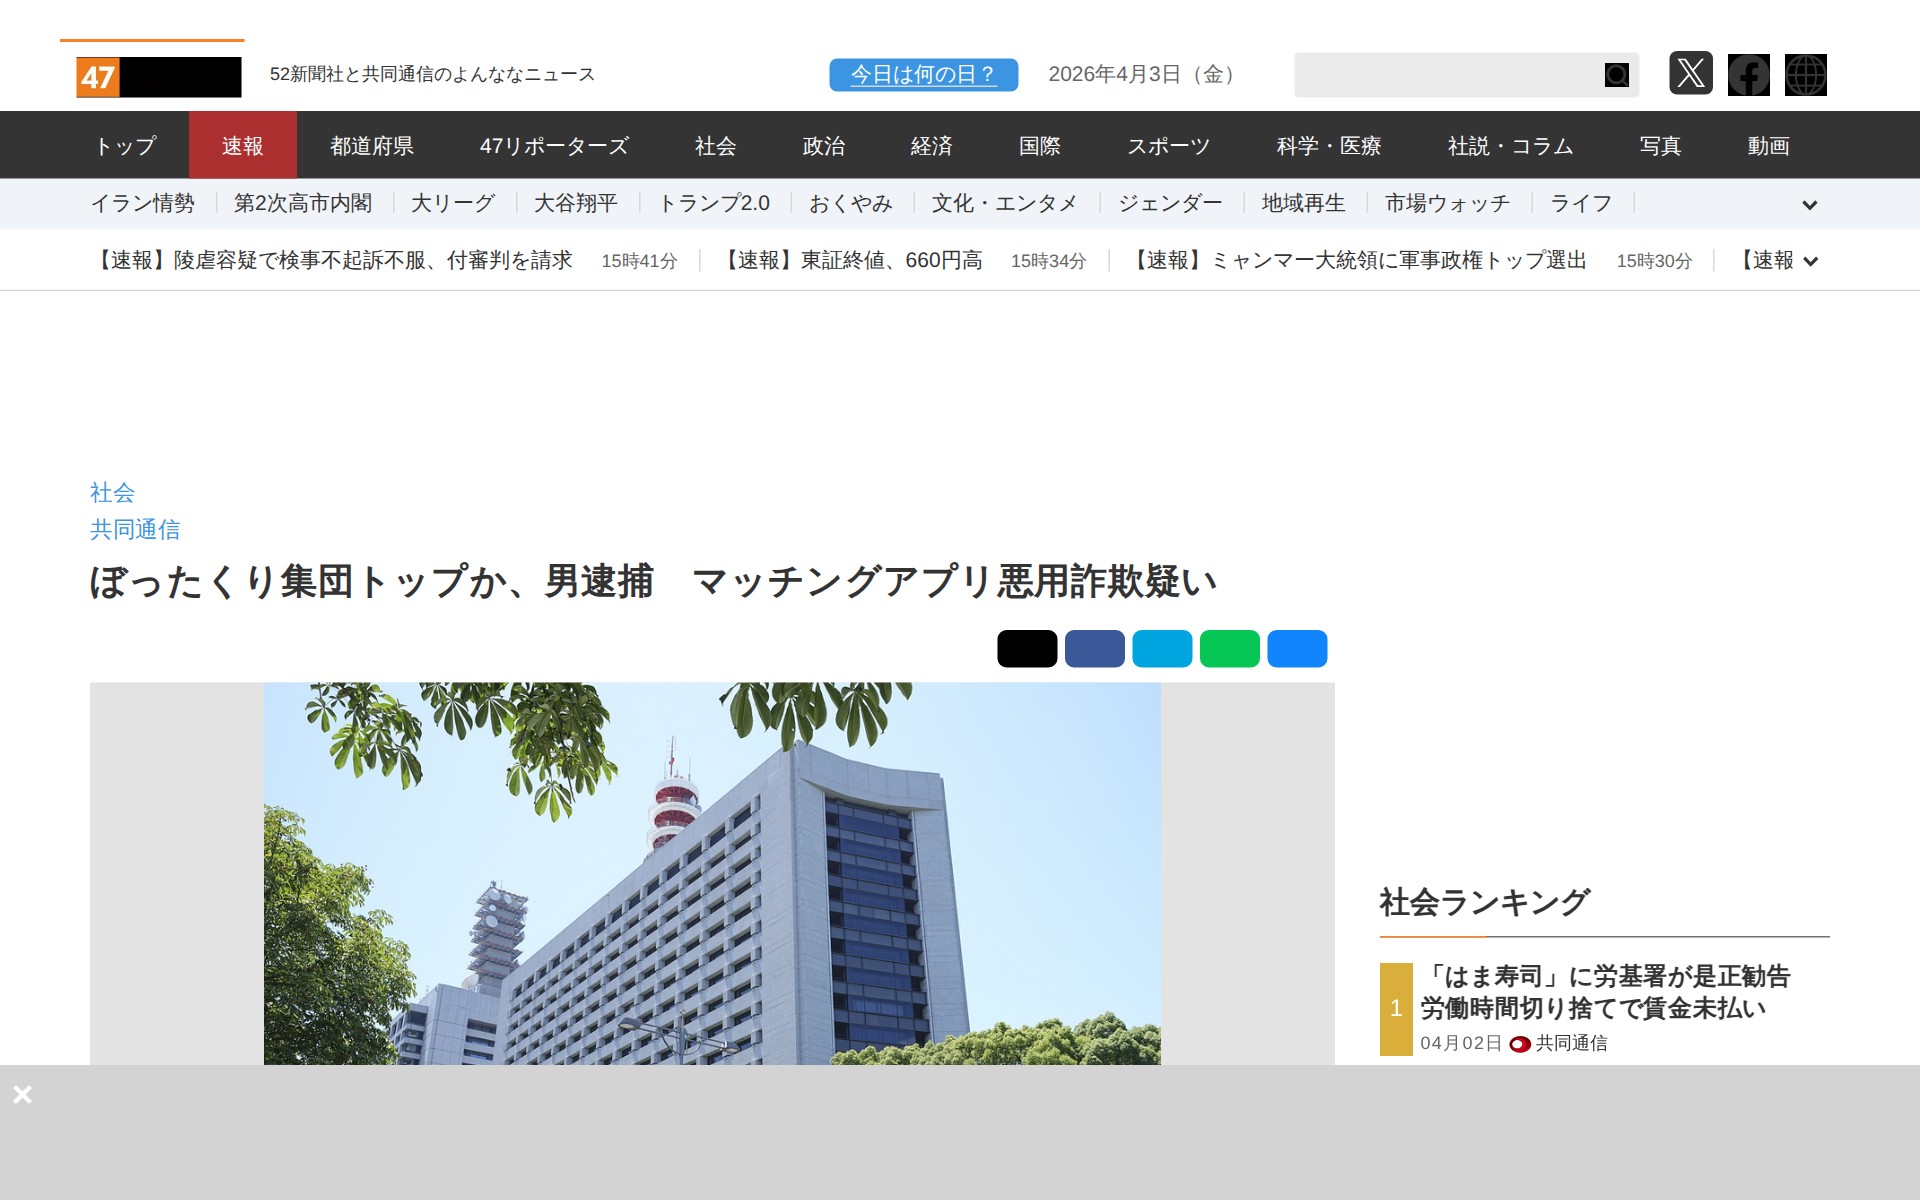Go to スポーツ section
This screenshot has height=1200, width=1920.
pyautogui.click(x=1168, y=146)
